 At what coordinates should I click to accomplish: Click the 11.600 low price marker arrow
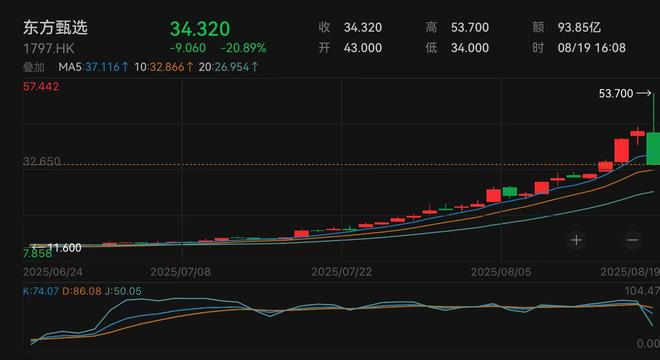[x=35, y=247]
